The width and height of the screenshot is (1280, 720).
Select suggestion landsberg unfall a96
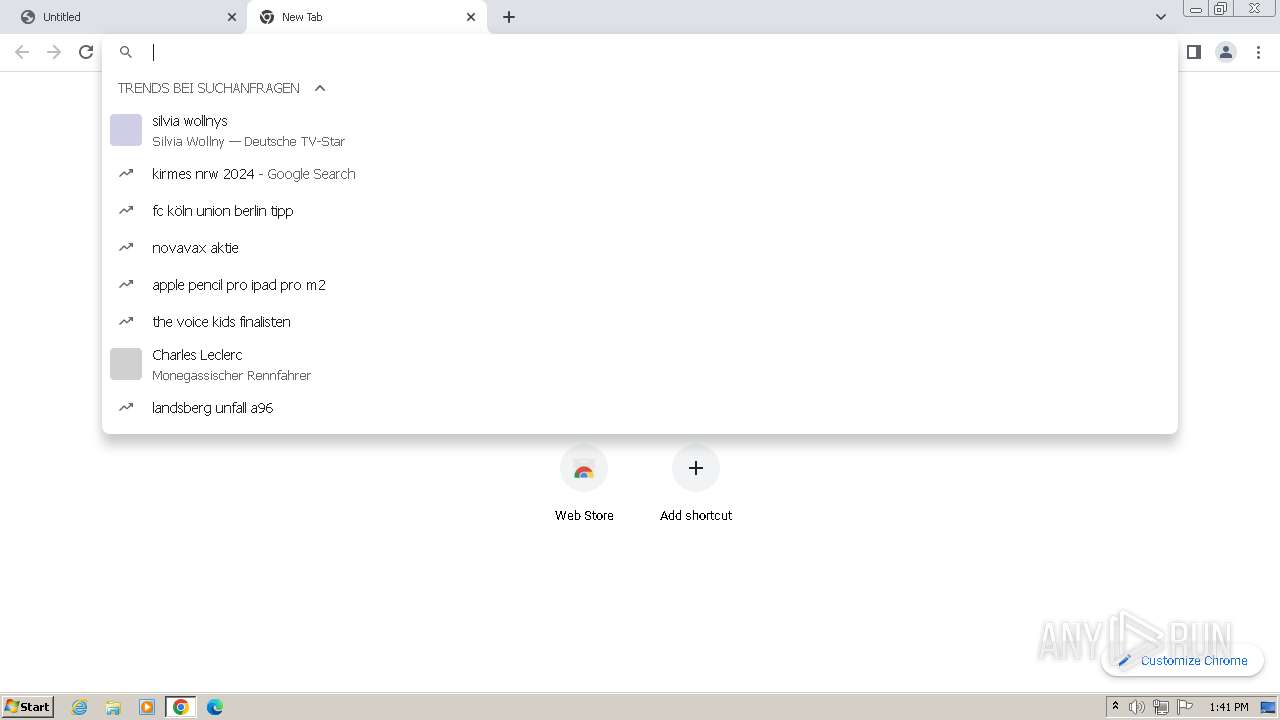pos(640,408)
